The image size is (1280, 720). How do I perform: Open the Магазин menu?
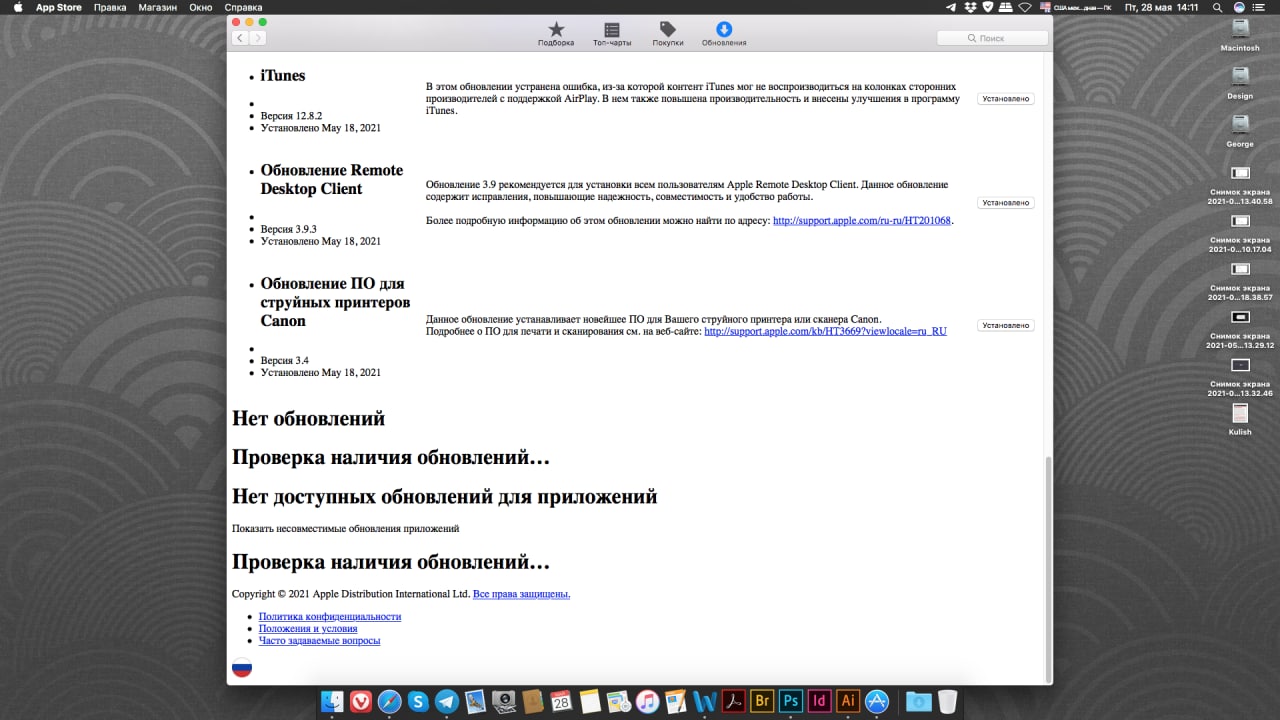click(158, 7)
